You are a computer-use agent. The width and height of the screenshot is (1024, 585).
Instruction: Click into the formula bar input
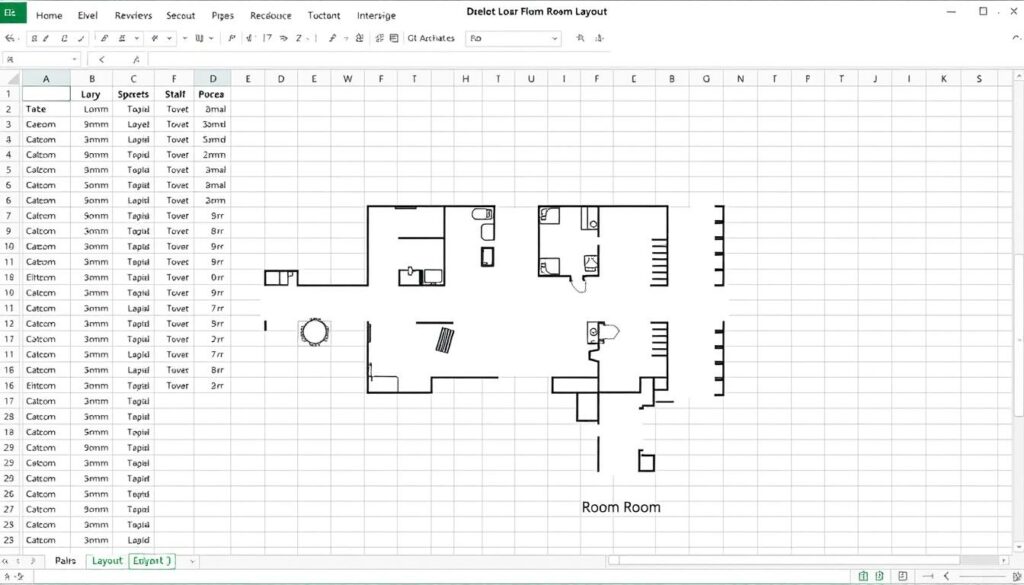coord(379,59)
